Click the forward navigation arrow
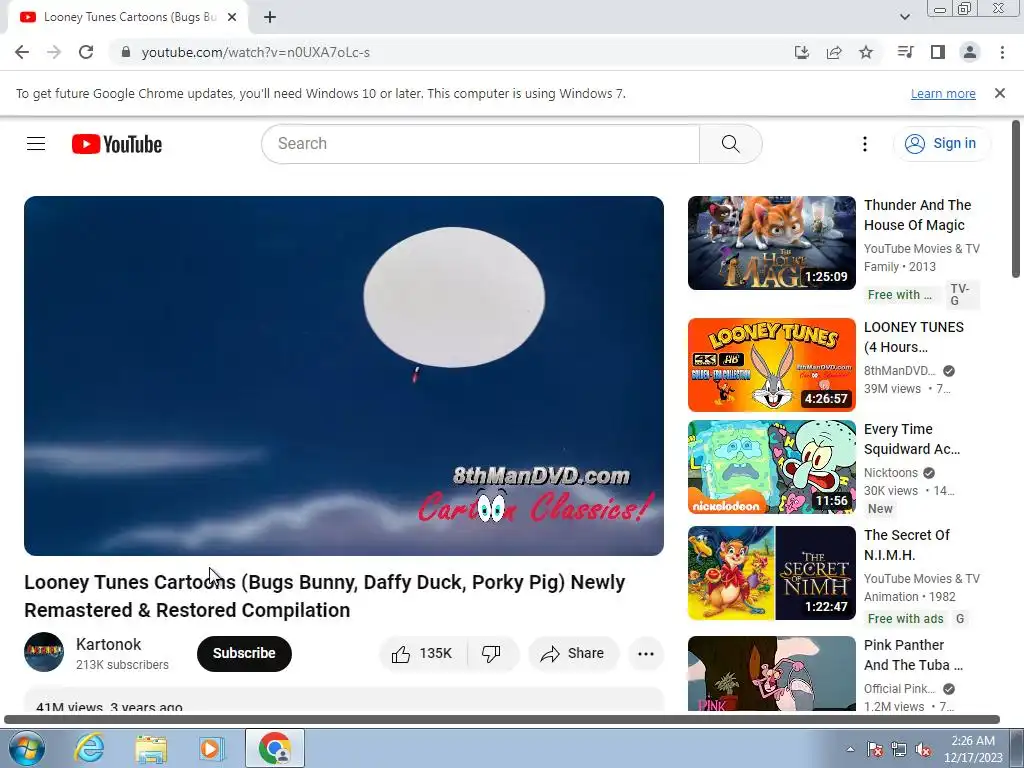 pyautogui.click(x=54, y=52)
